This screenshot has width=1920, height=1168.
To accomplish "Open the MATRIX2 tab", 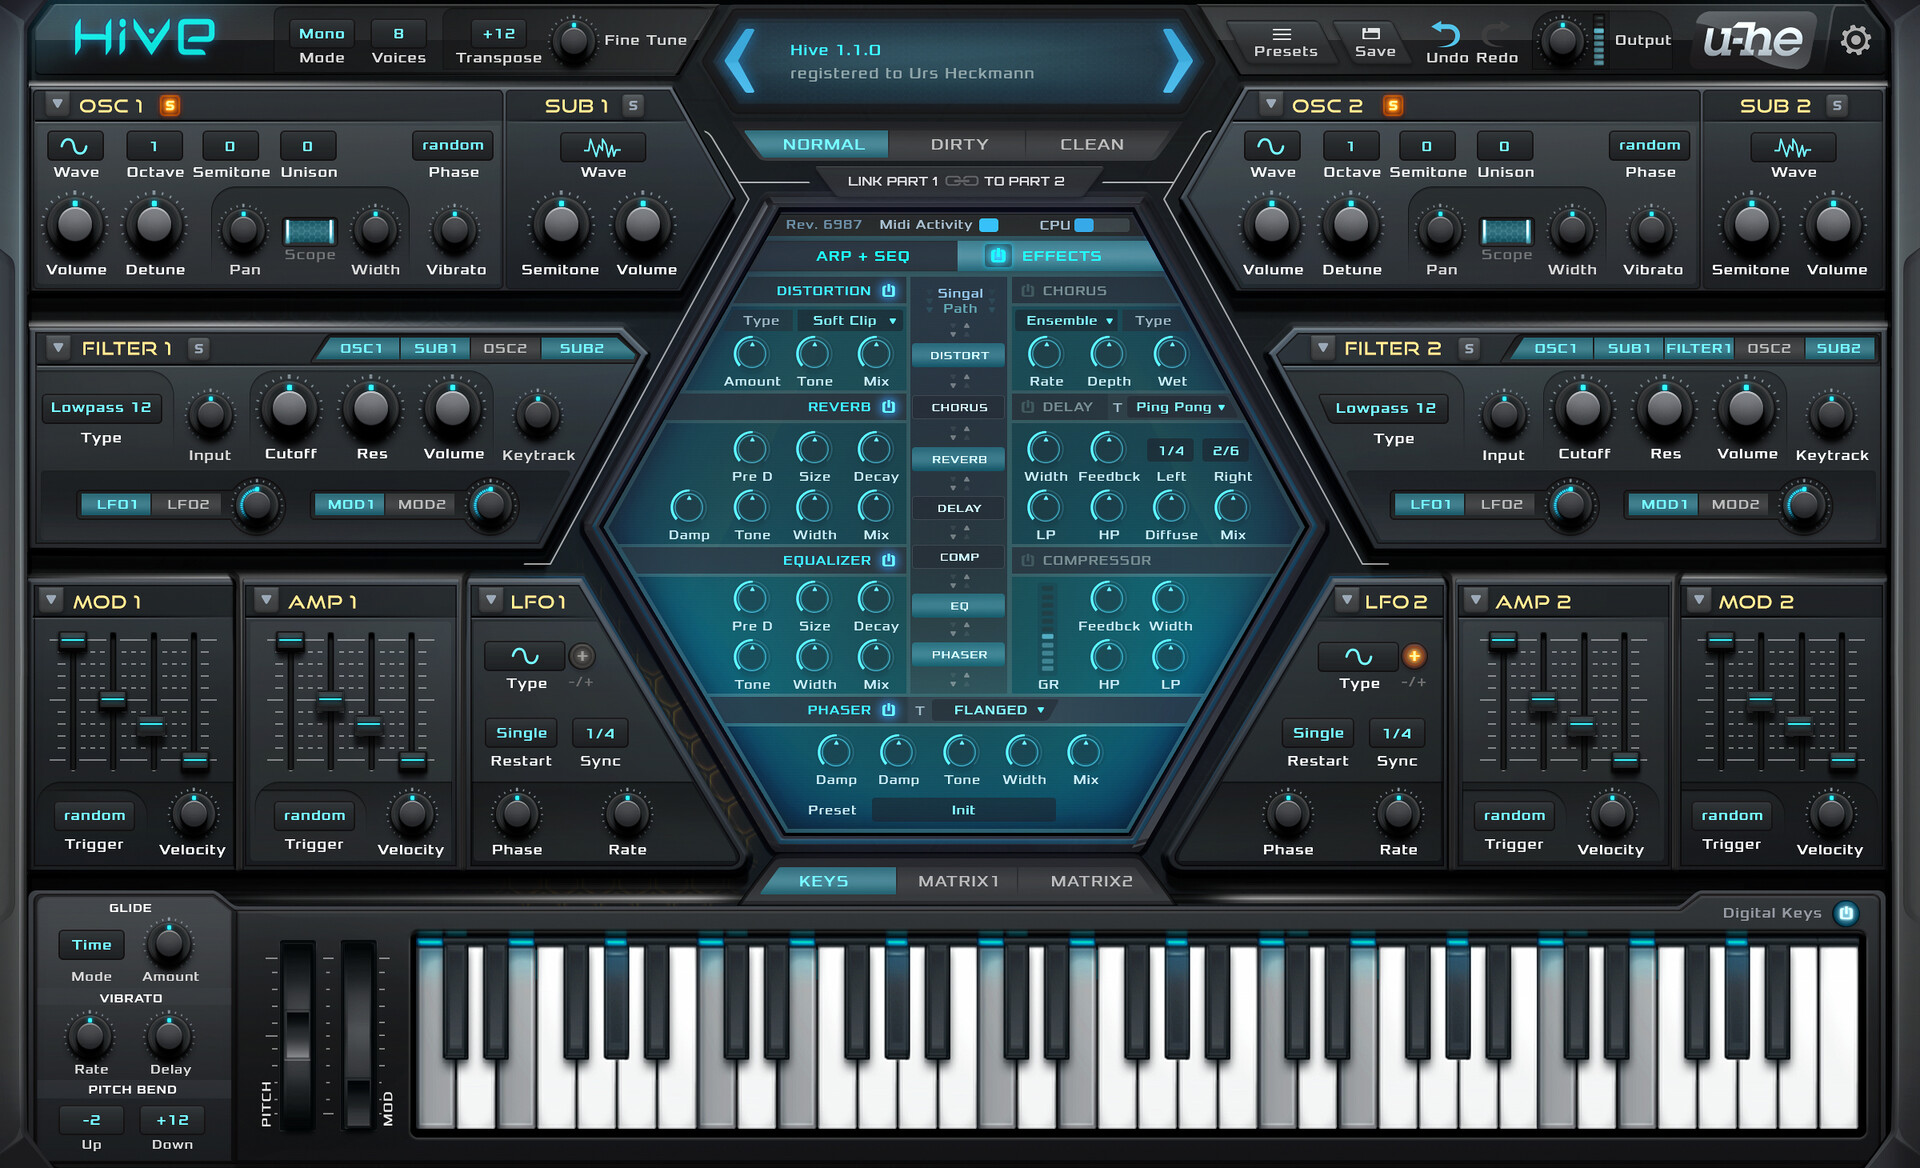I will pyautogui.click(x=1091, y=881).
